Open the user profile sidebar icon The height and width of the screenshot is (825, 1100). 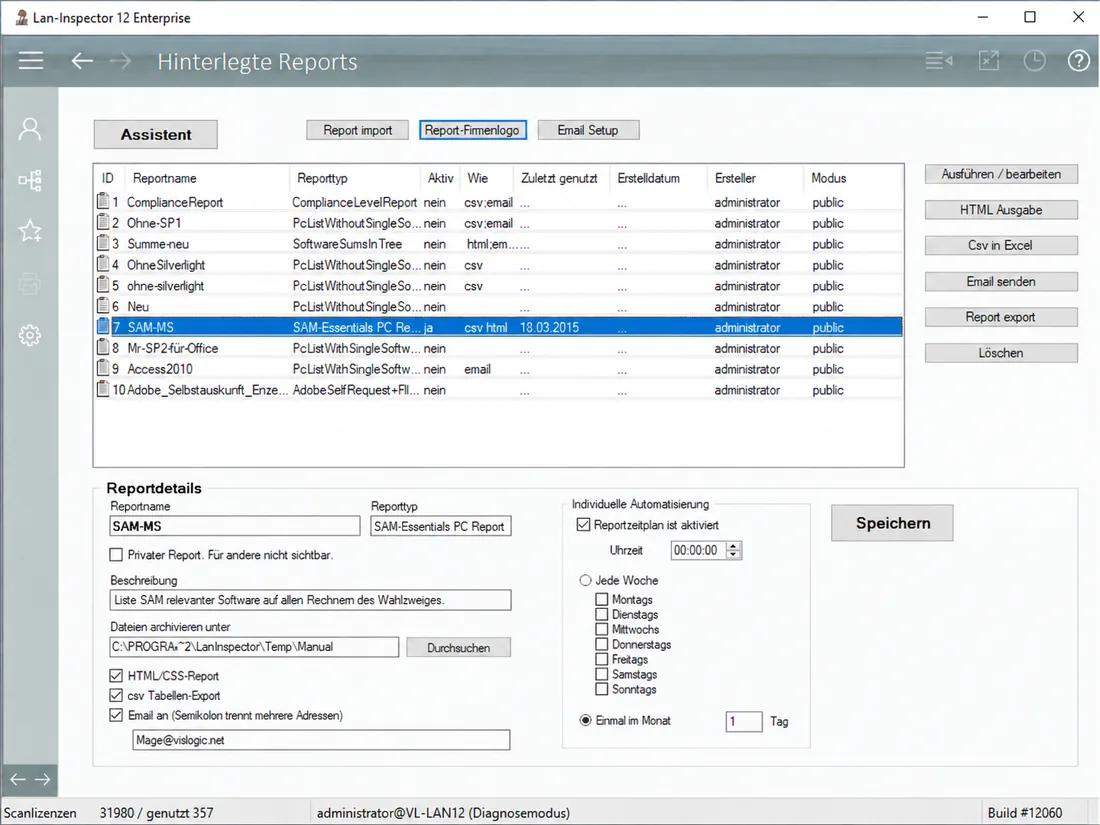[x=30, y=129]
